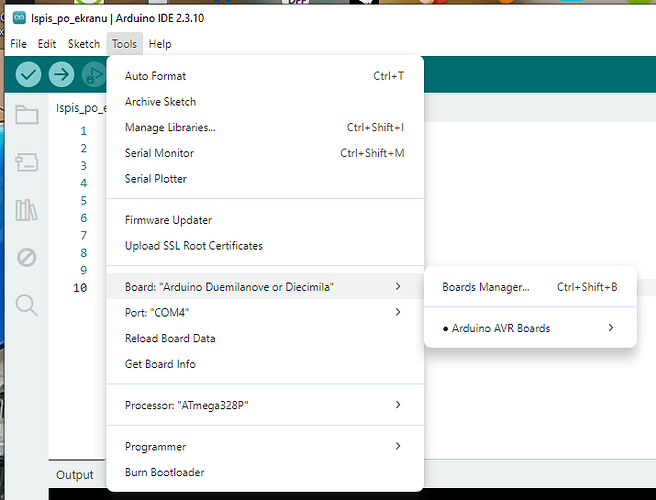656x500 pixels.
Task: Open the Debug sidebar icon
Action: (x=27, y=257)
